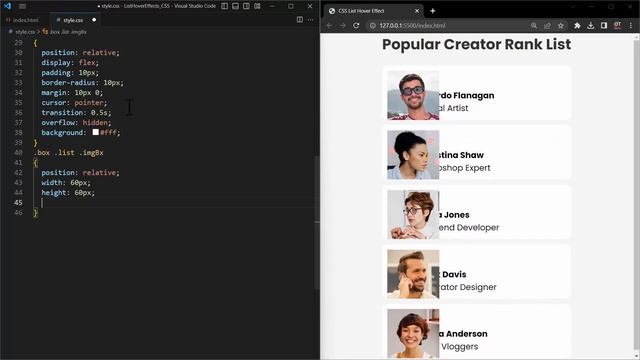Click line number 45 in gutter

[18, 202]
